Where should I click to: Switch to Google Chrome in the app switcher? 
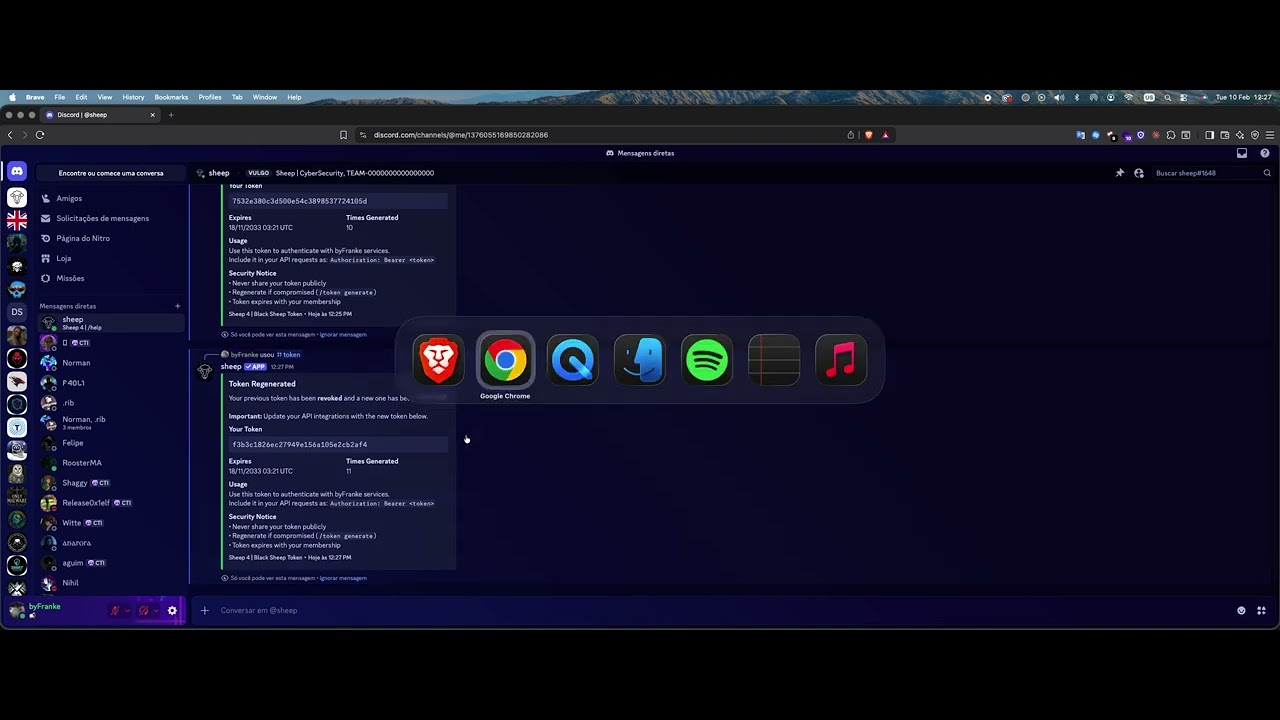coord(505,360)
